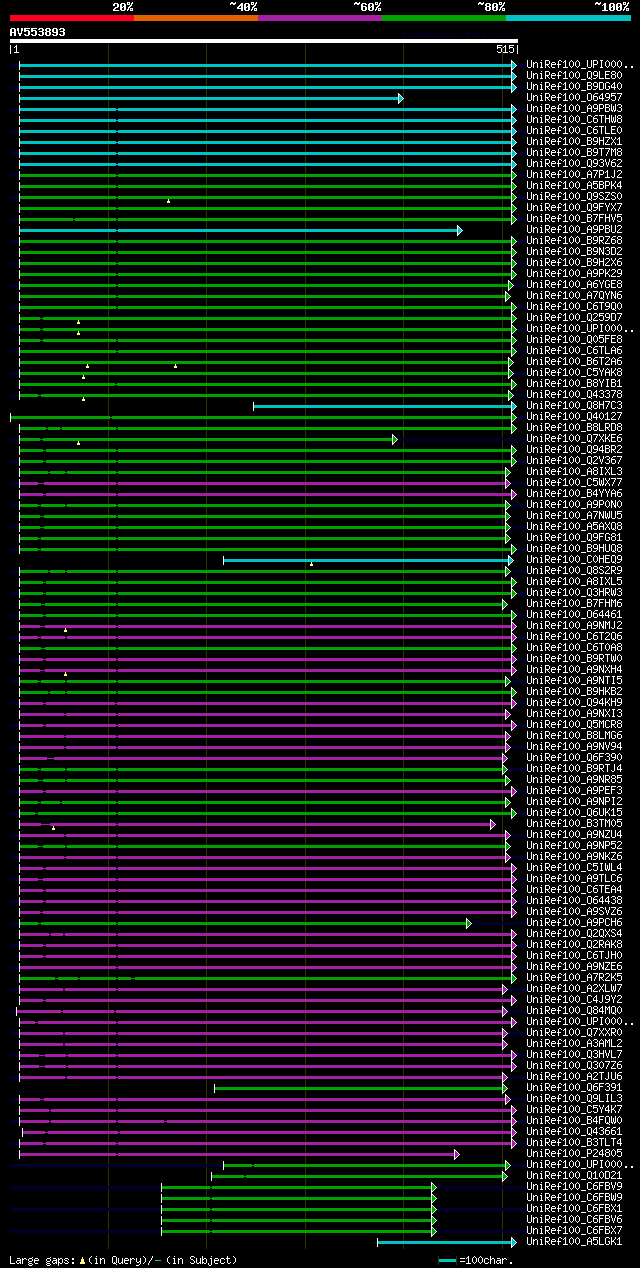Click the green ~80% identity legend bar
The width and height of the screenshot is (640, 1268).
[x=443, y=18]
